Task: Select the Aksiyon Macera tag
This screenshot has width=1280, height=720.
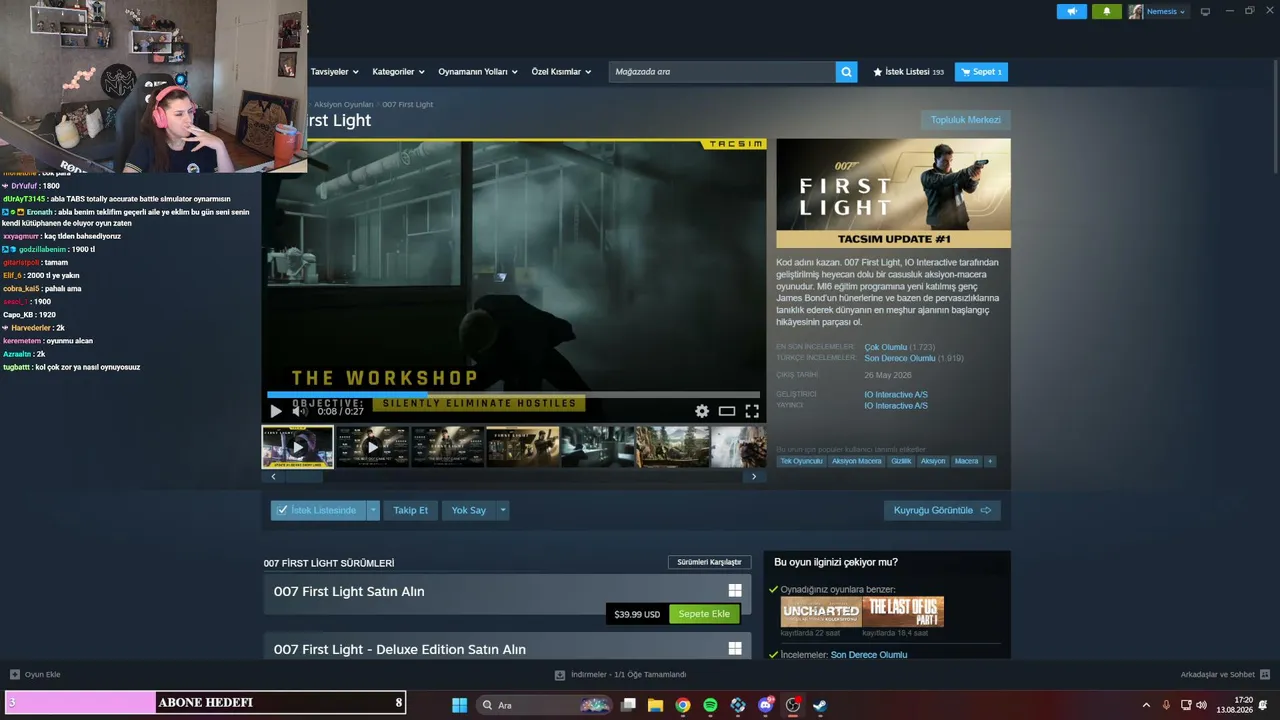Action: [x=857, y=461]
